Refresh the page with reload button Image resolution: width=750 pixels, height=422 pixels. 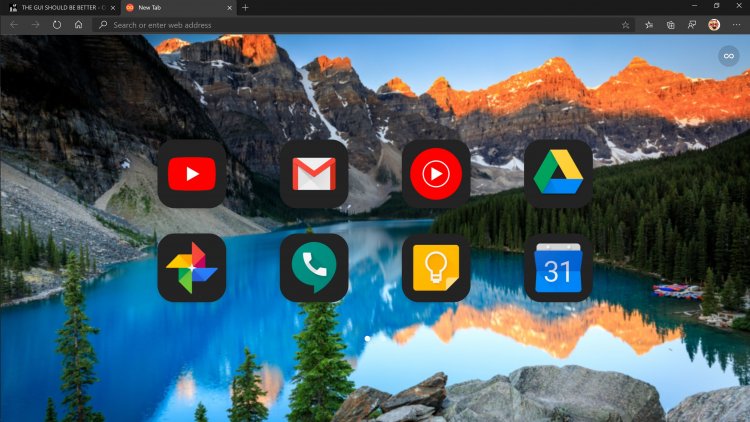coord(57,25)
